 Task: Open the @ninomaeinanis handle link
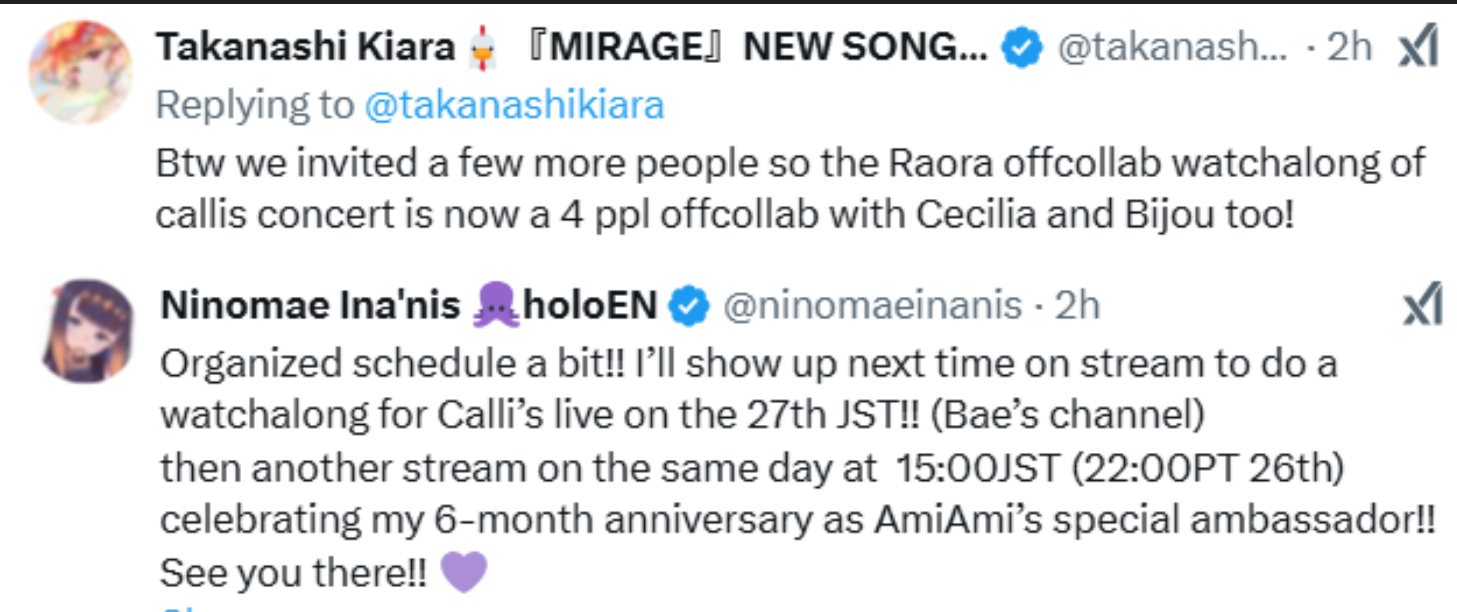pos(871,306)
